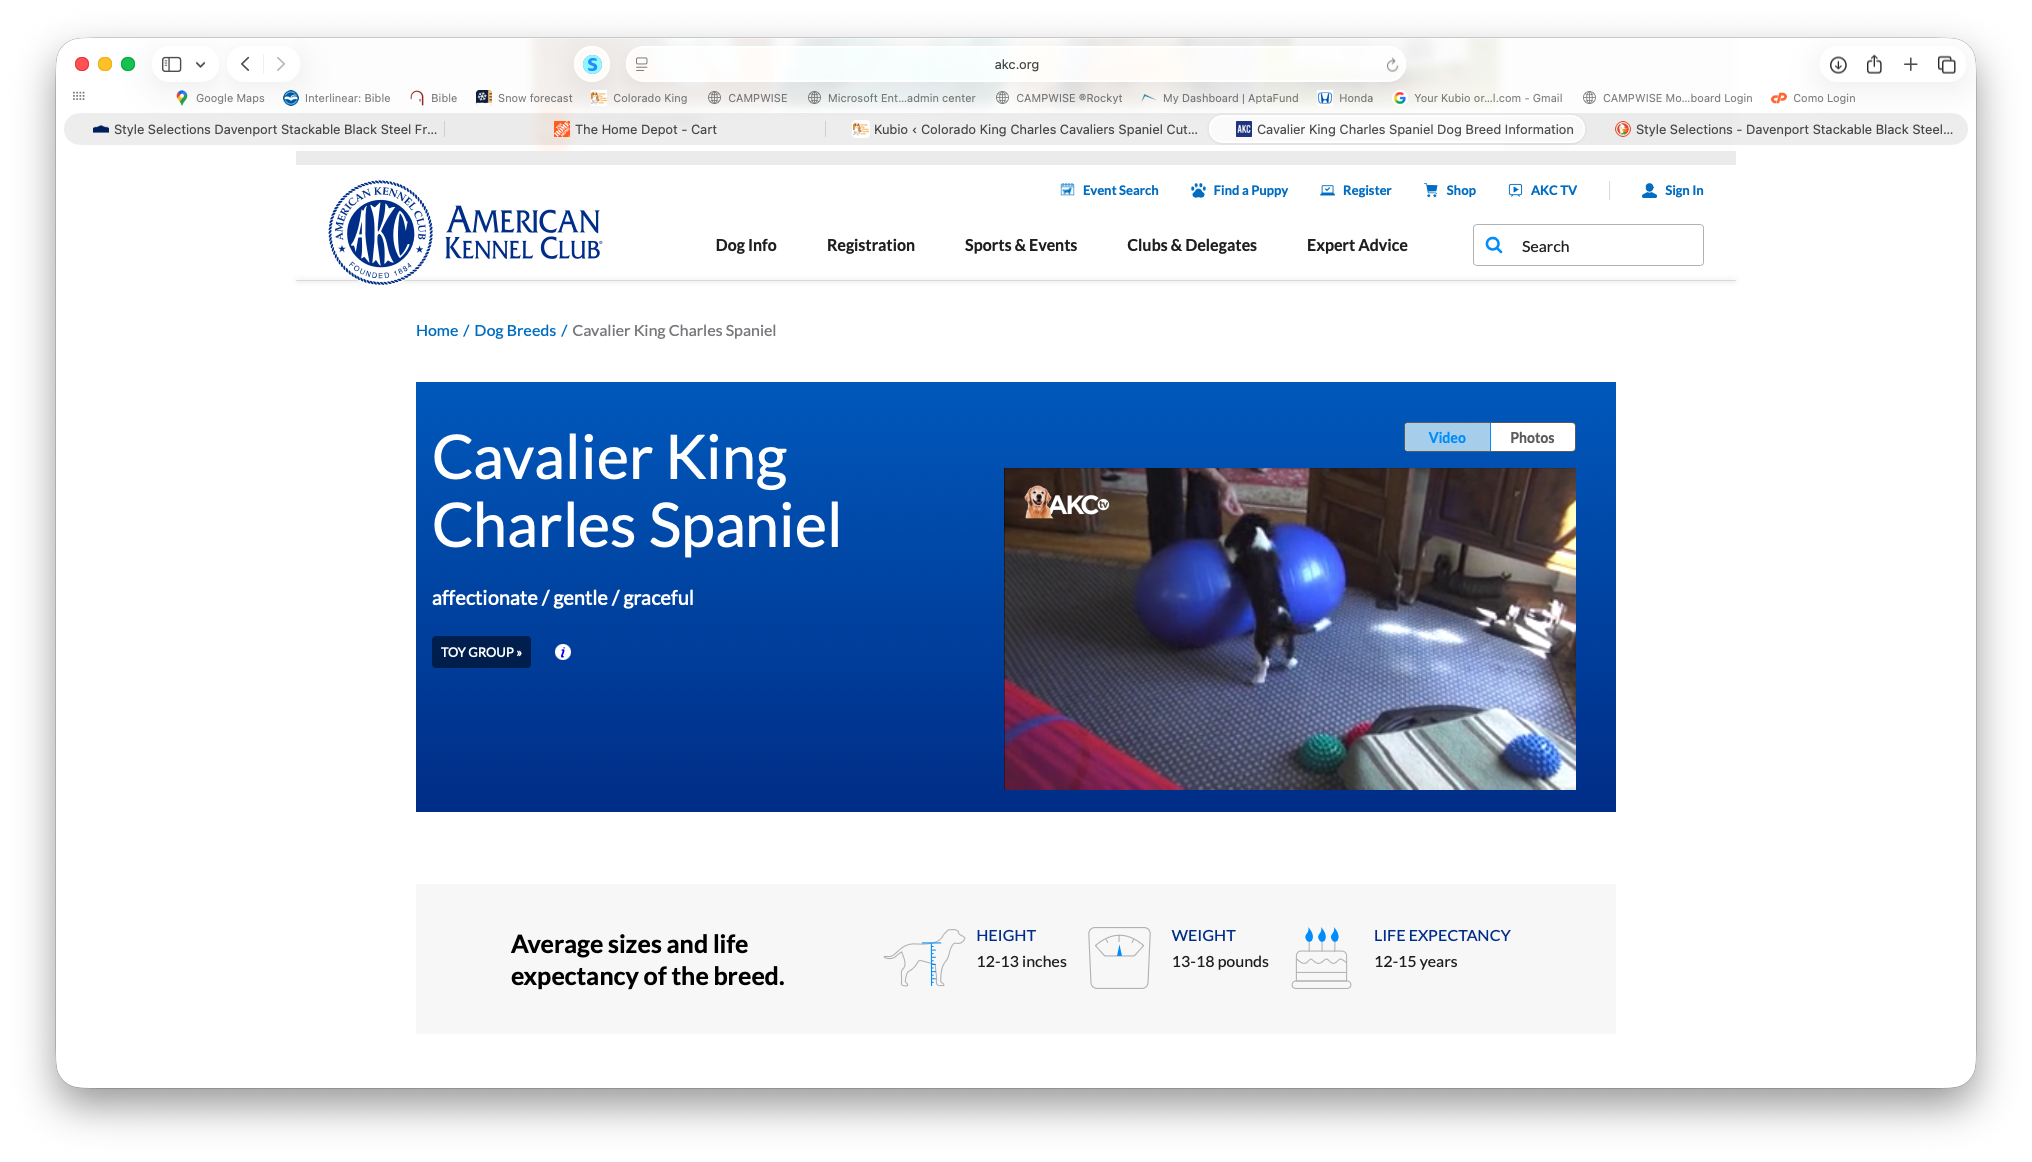Click the reload page icon
The image size is (2032, 1162).
(x=1391, y=65)
